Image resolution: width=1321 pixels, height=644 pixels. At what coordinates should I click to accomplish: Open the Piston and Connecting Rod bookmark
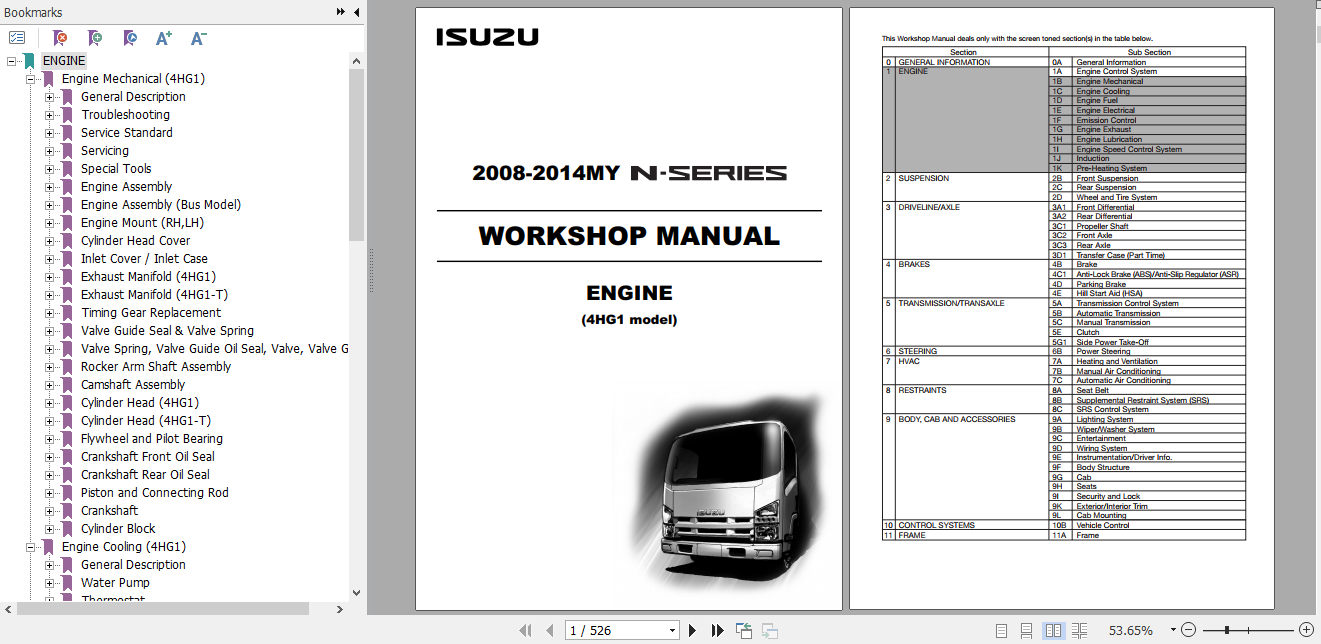coord(155,493)
